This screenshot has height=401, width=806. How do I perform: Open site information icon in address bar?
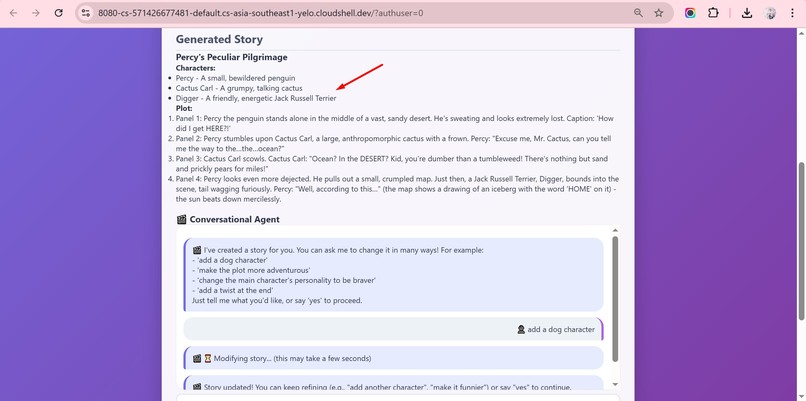[86, 13]
